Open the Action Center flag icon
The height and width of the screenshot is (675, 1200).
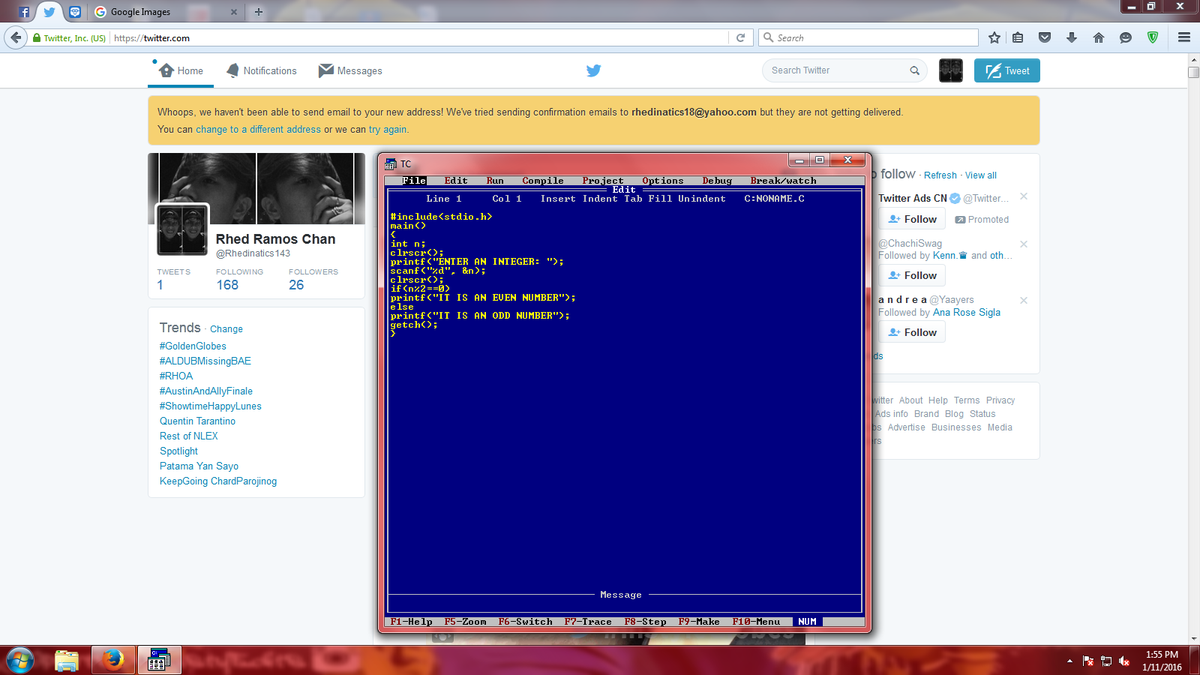click(1088, 660)
